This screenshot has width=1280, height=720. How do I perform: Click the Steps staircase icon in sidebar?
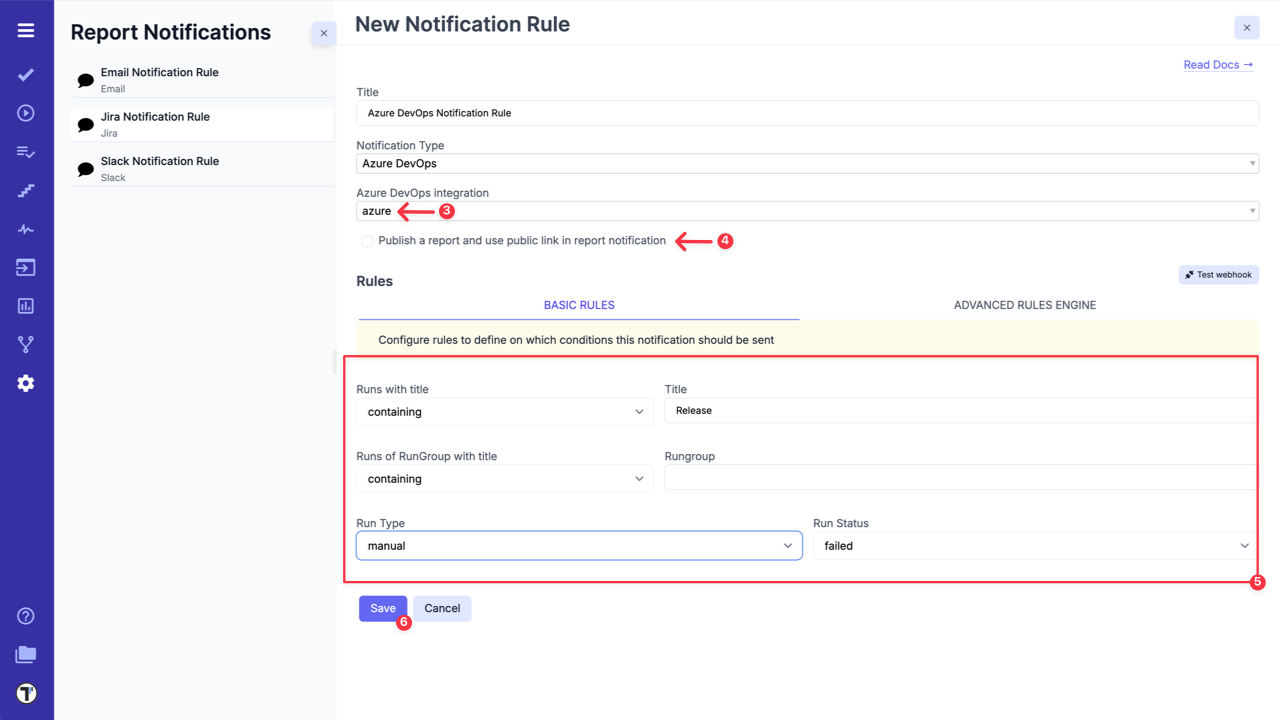(26, 190)
